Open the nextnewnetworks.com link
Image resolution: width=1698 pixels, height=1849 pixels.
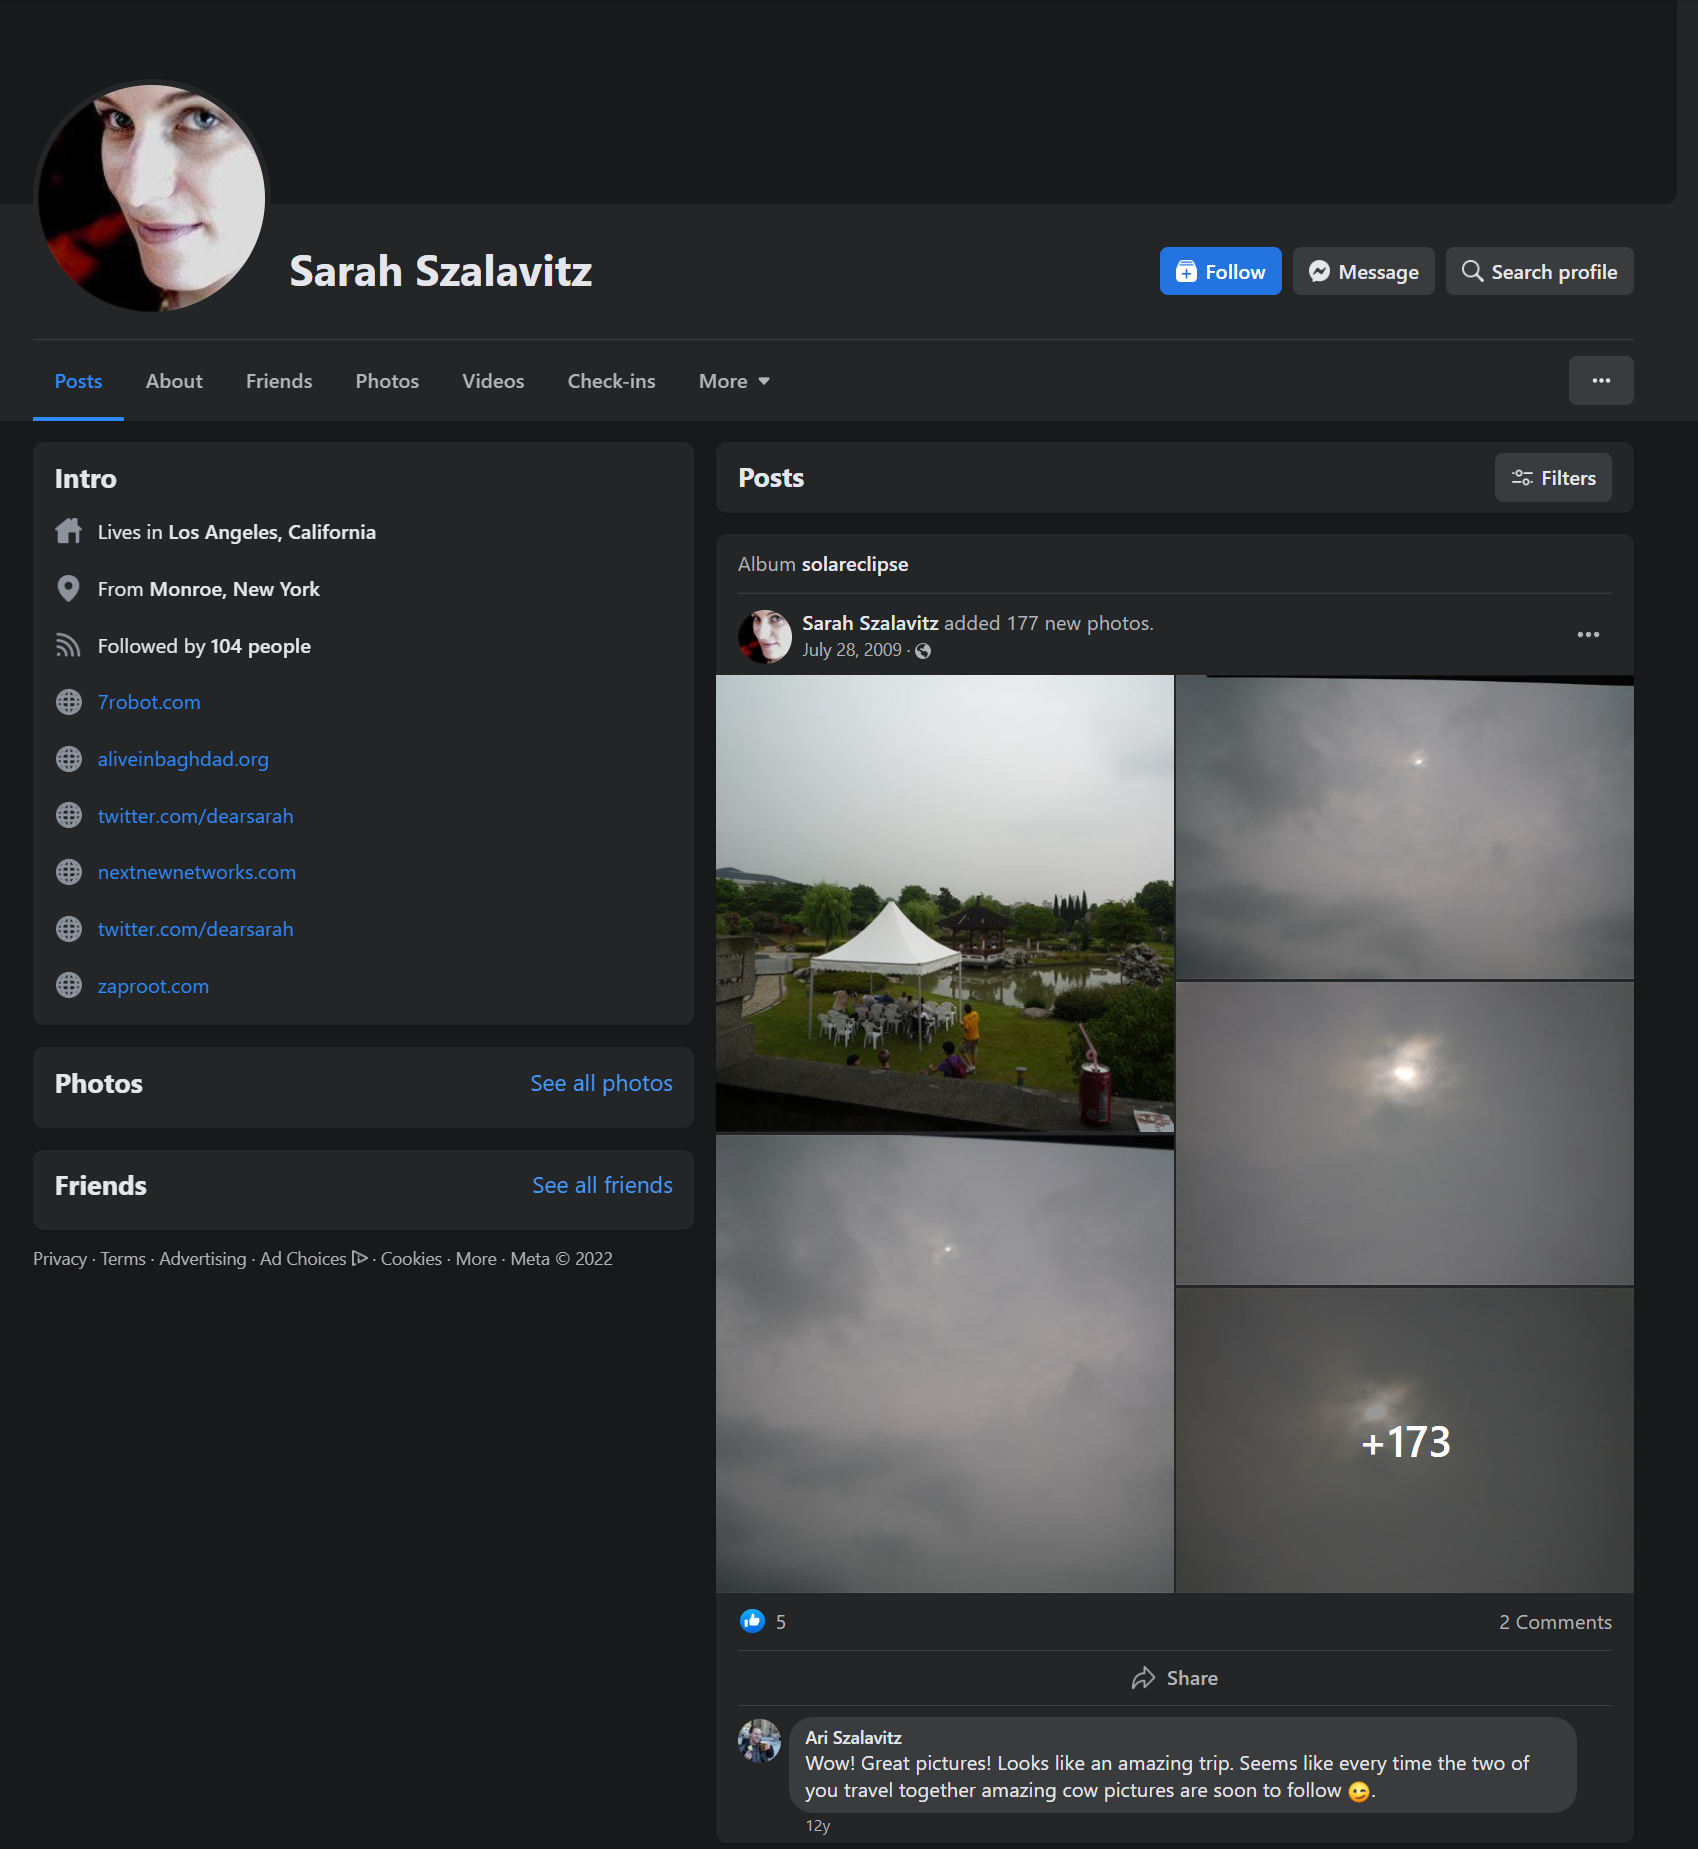coord(196,872)
